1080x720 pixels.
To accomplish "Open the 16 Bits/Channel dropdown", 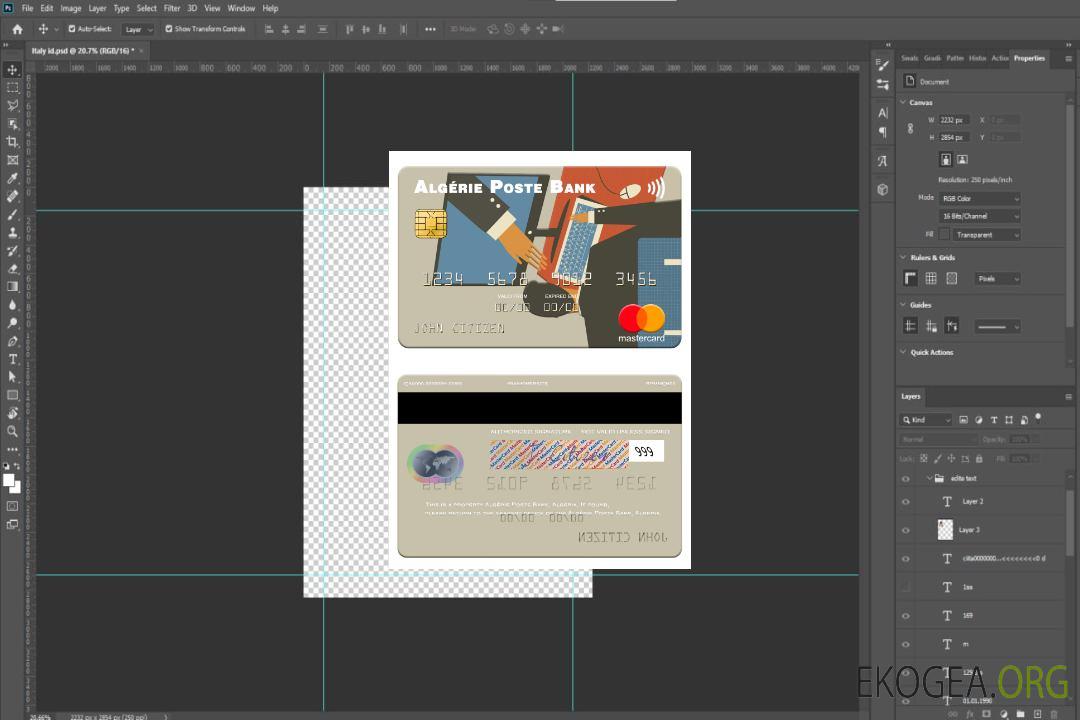I will coord(980,216).
